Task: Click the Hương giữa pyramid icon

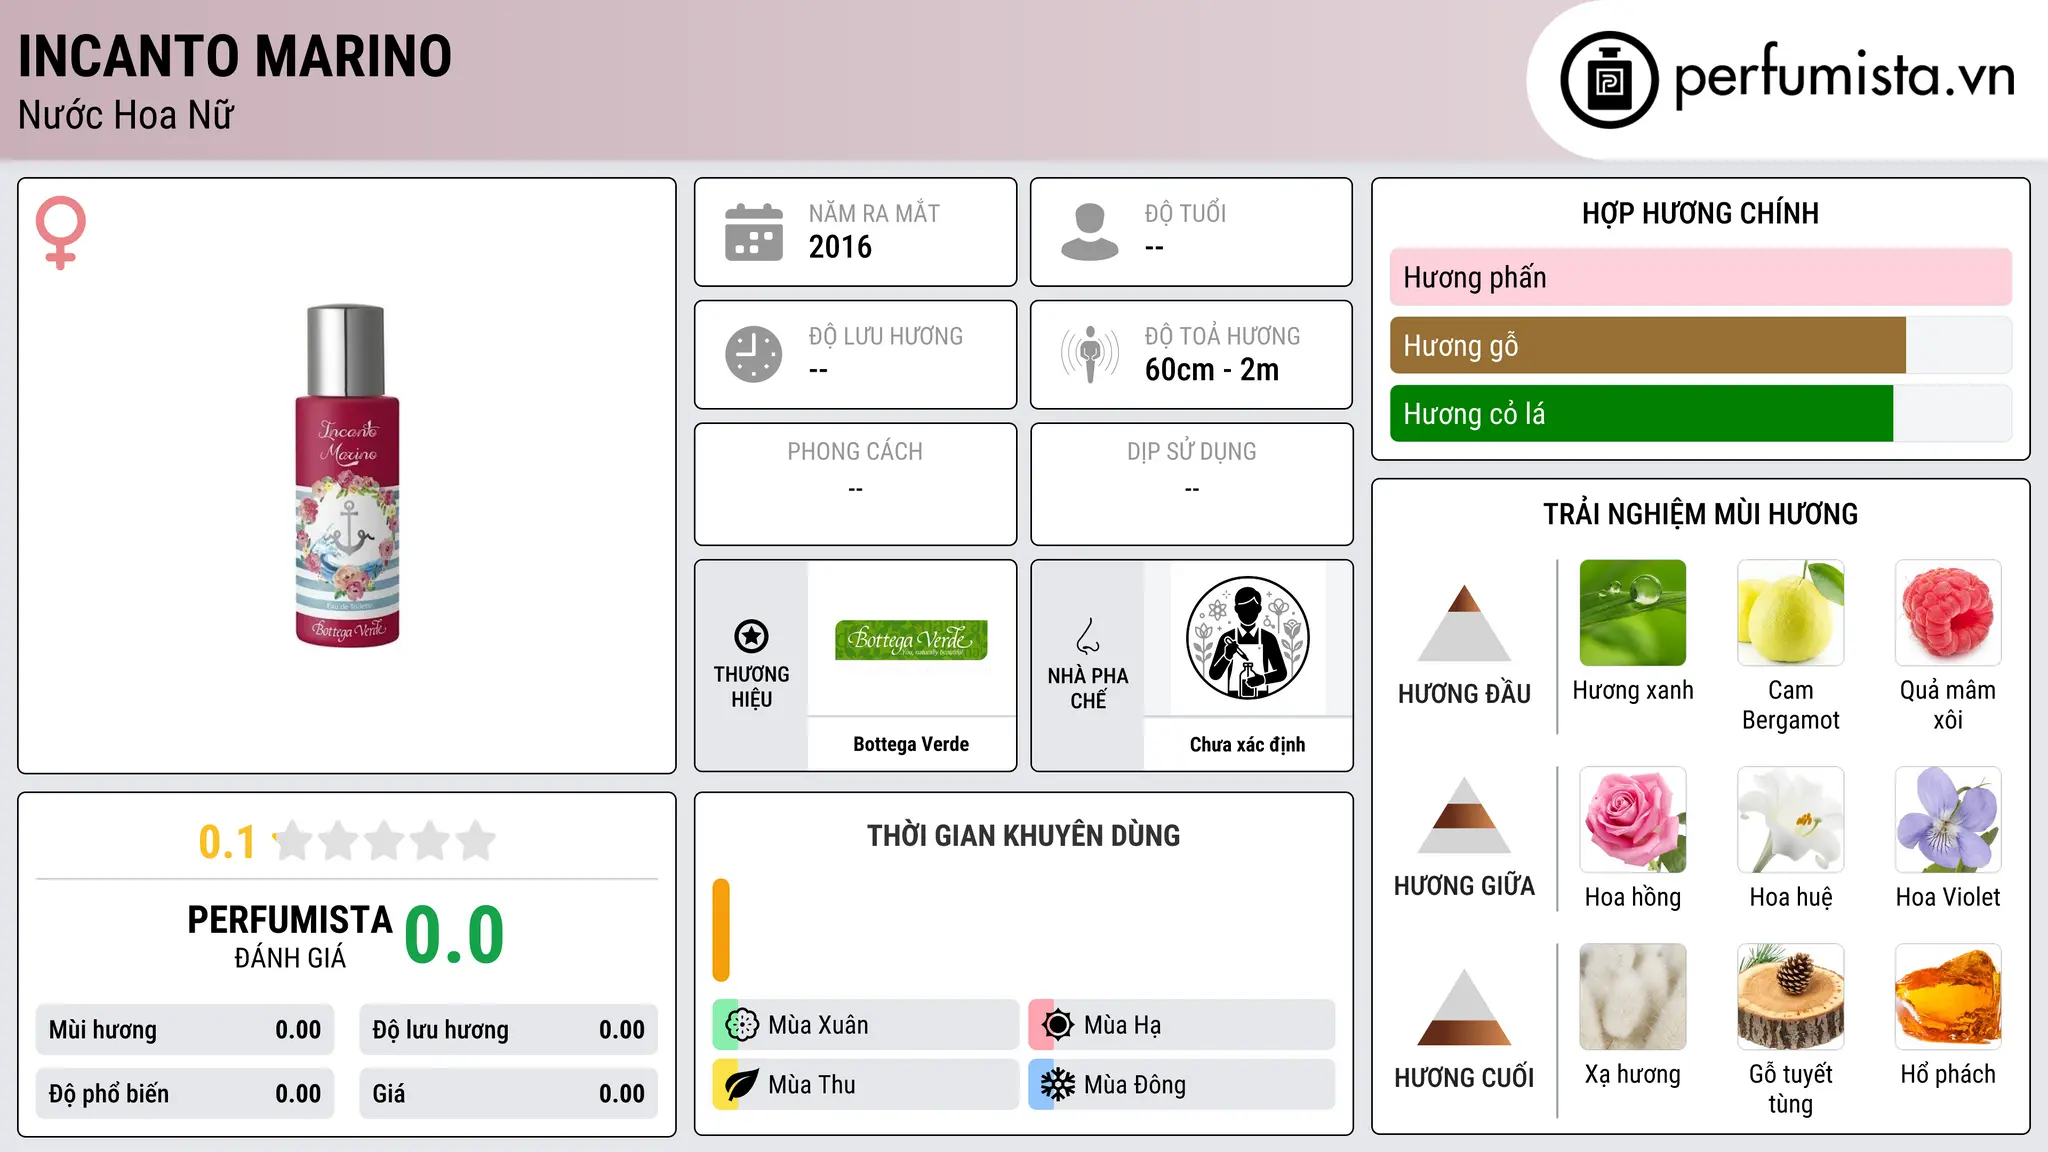Action: click(1464, 815)
